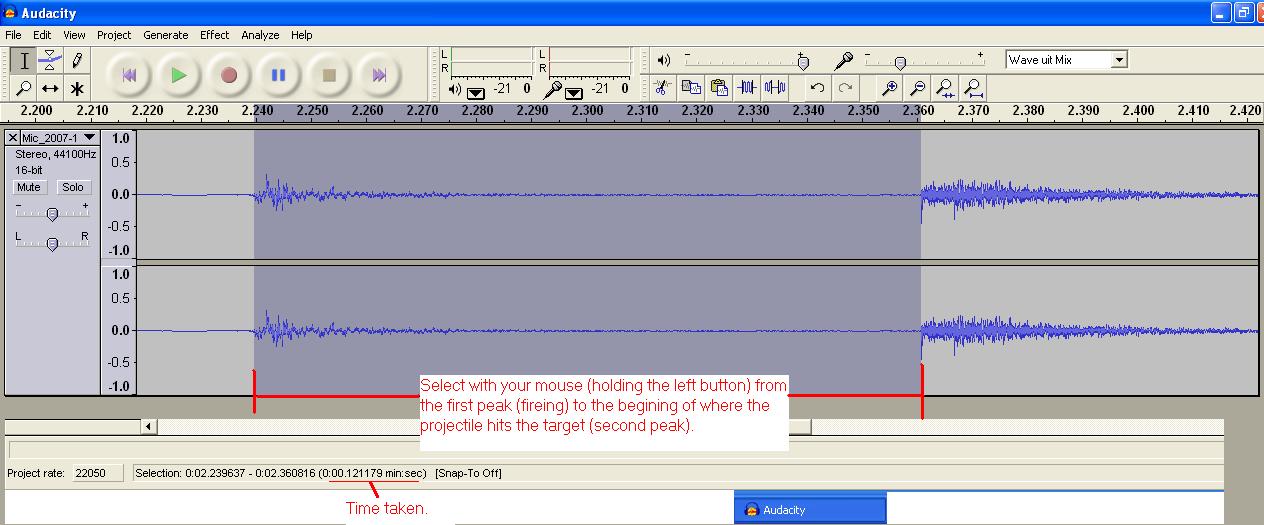1264x525 pixels.
Task: Click the Fit selection in window icon
Action: [x=944, y=88]
